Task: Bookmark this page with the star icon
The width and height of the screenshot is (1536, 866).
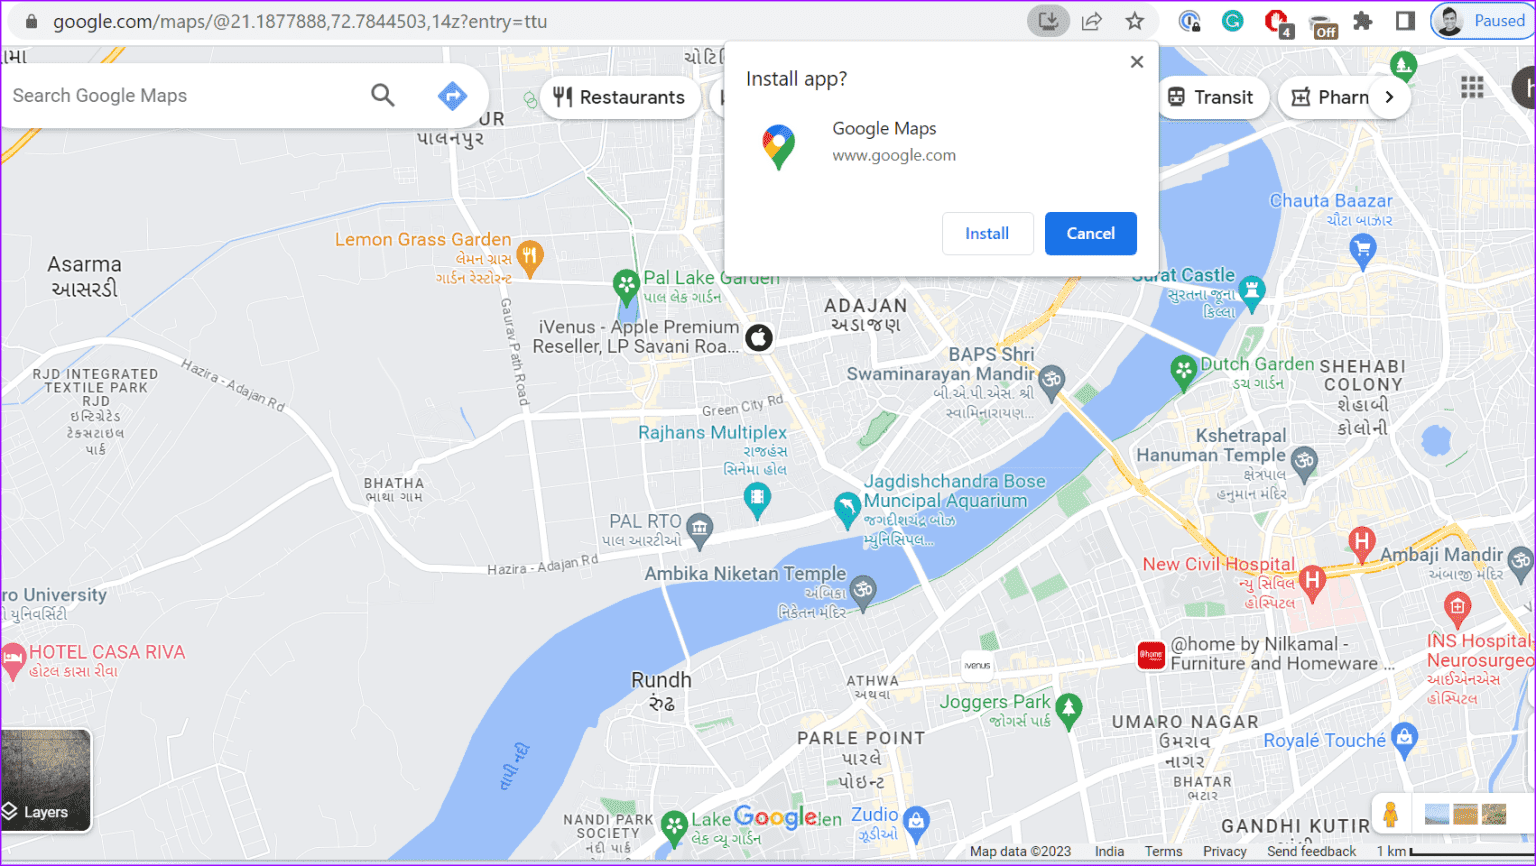Action: click(1135, 21)
